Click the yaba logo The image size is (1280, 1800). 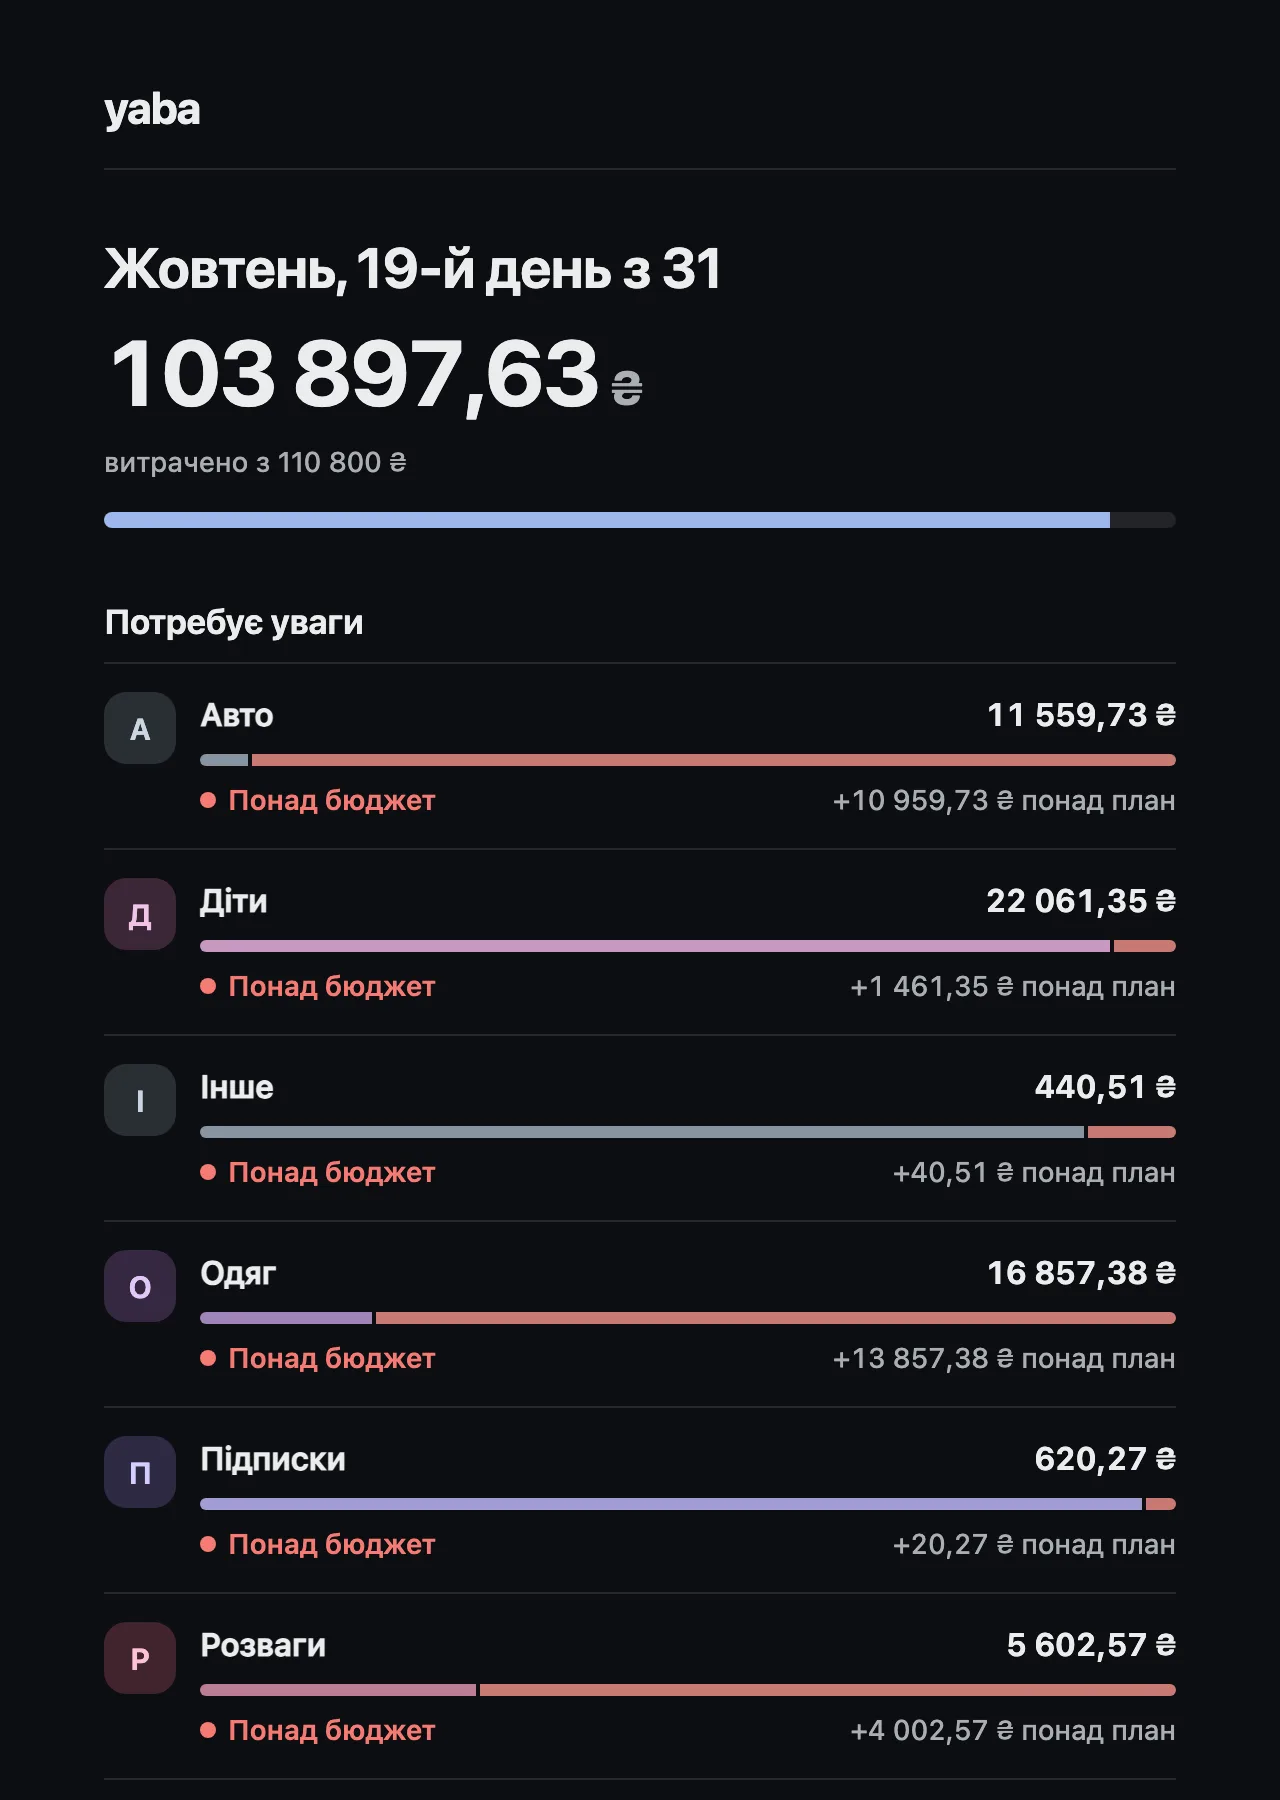pyautogui.click(x=152, y=110)
